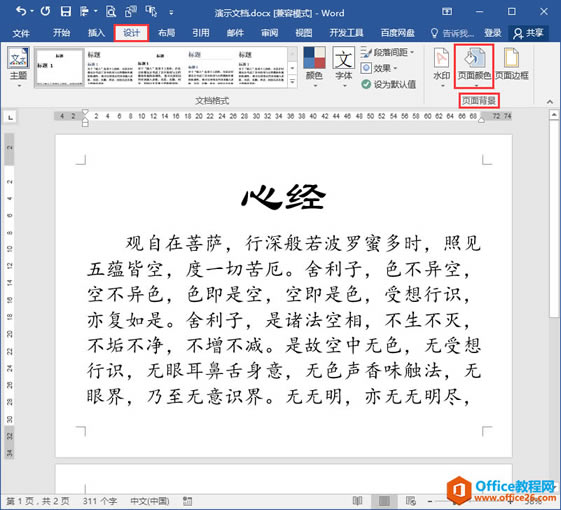
Task: Open the 颜色 (Colors) palette dropdown
Action: 314,67
